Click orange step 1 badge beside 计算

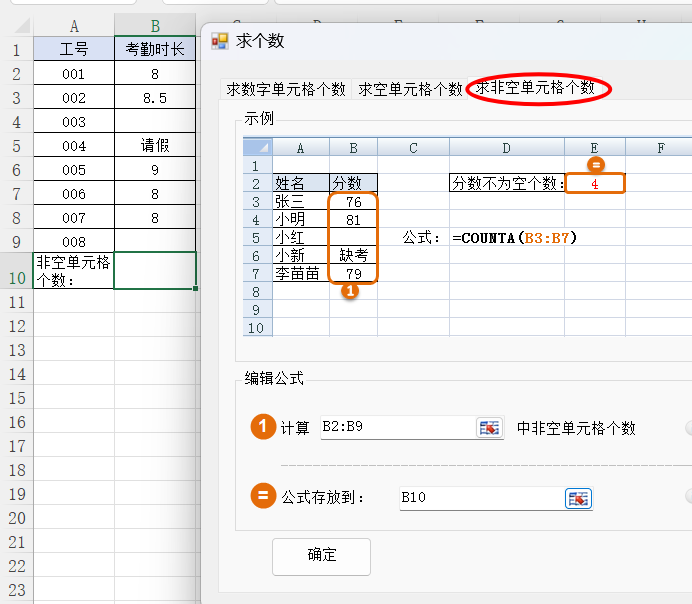pos(262,428)
